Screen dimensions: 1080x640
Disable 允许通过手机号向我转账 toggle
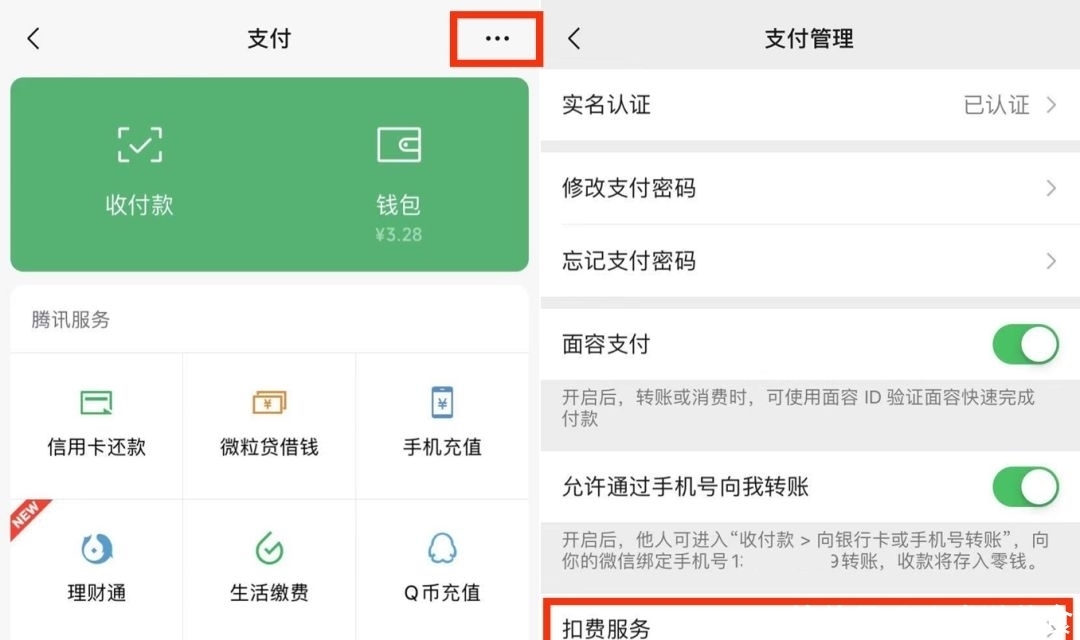[1025, 487]
